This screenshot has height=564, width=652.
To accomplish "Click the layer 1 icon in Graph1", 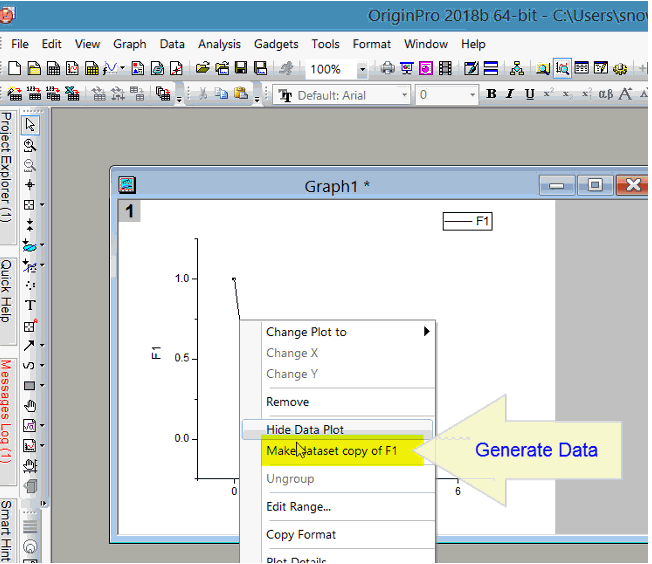I will click(x=129, y=211).
